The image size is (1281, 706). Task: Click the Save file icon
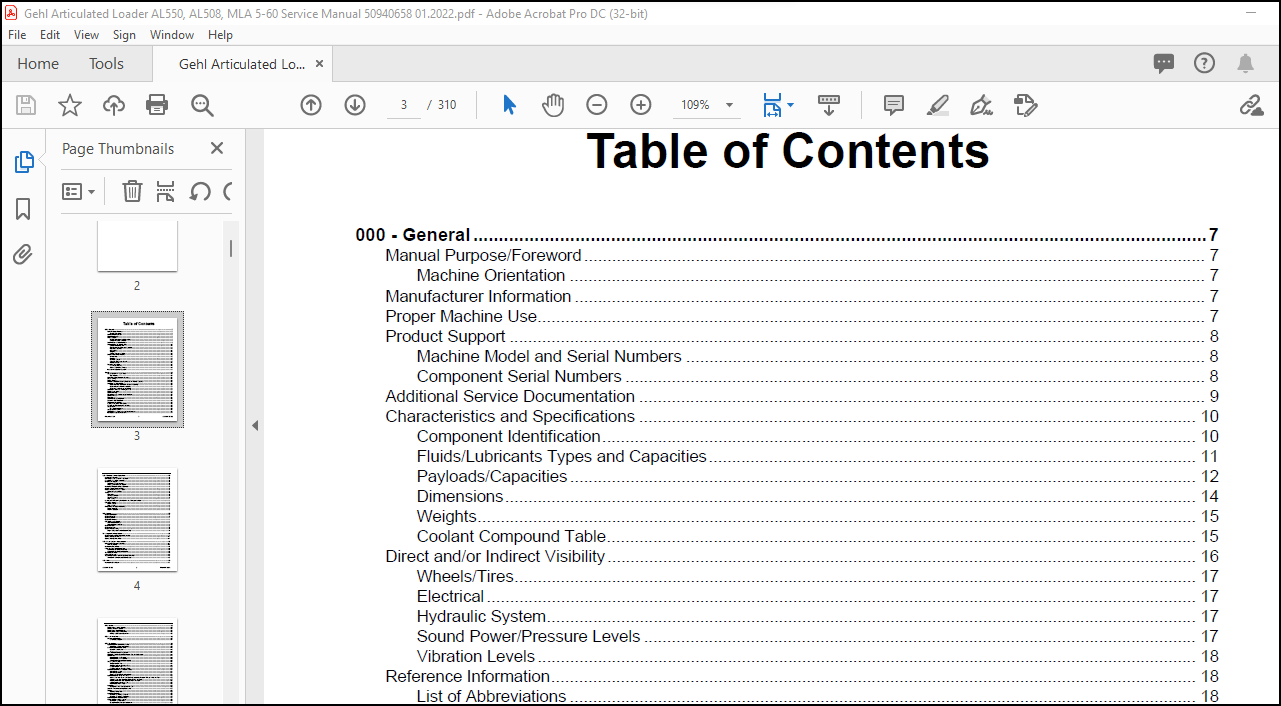pyautogui.click(x=26, y=105)
